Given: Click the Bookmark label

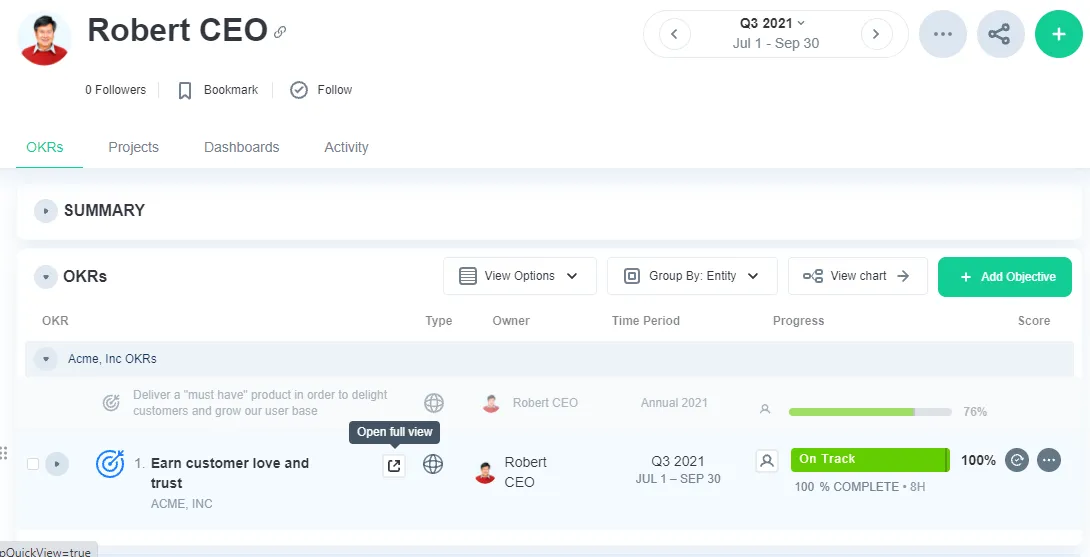Looking at the screenshot, I should coord(231,90).
